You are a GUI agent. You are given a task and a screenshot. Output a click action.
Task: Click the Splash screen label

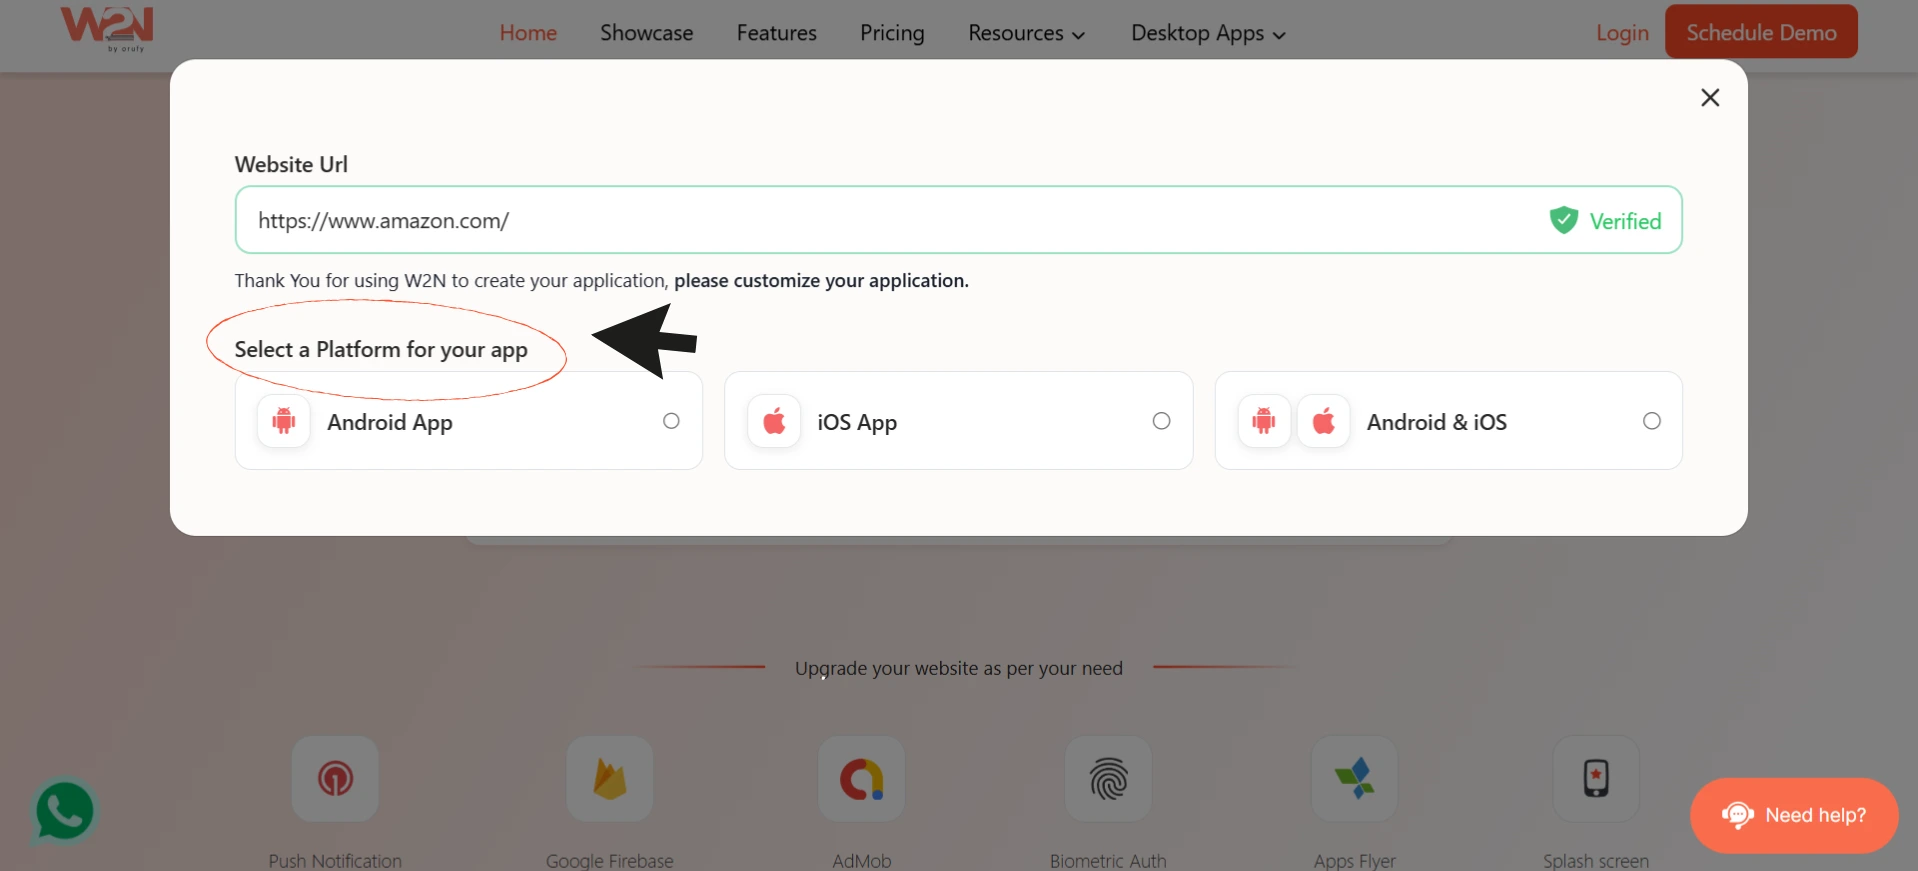(1596, 861)
